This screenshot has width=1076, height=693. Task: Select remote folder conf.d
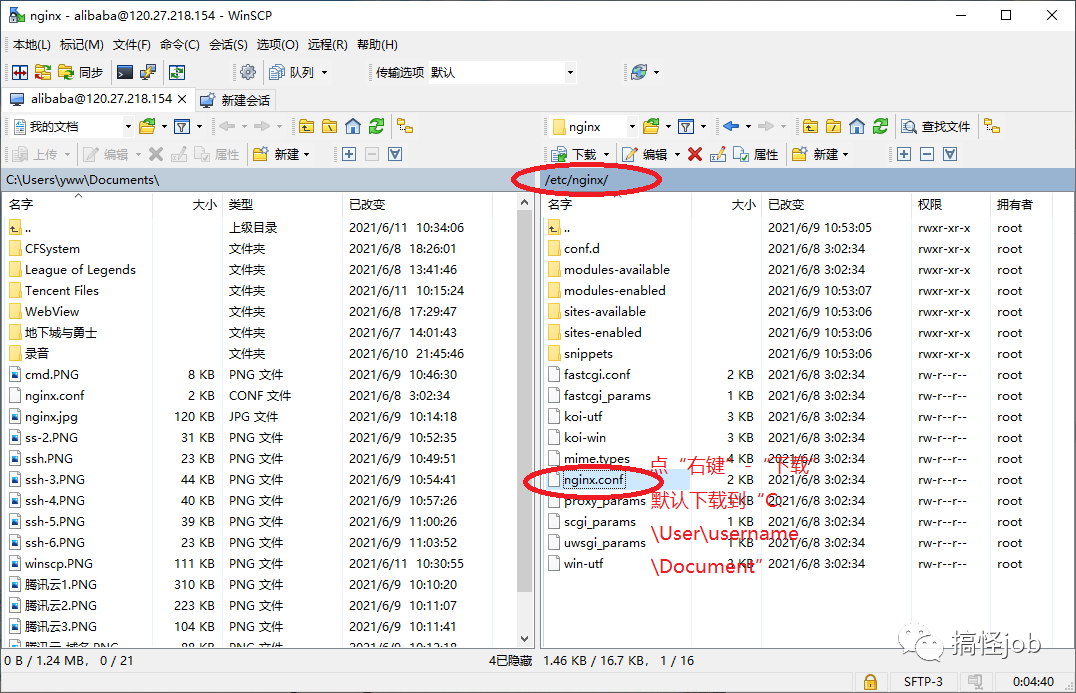(581, 248)
